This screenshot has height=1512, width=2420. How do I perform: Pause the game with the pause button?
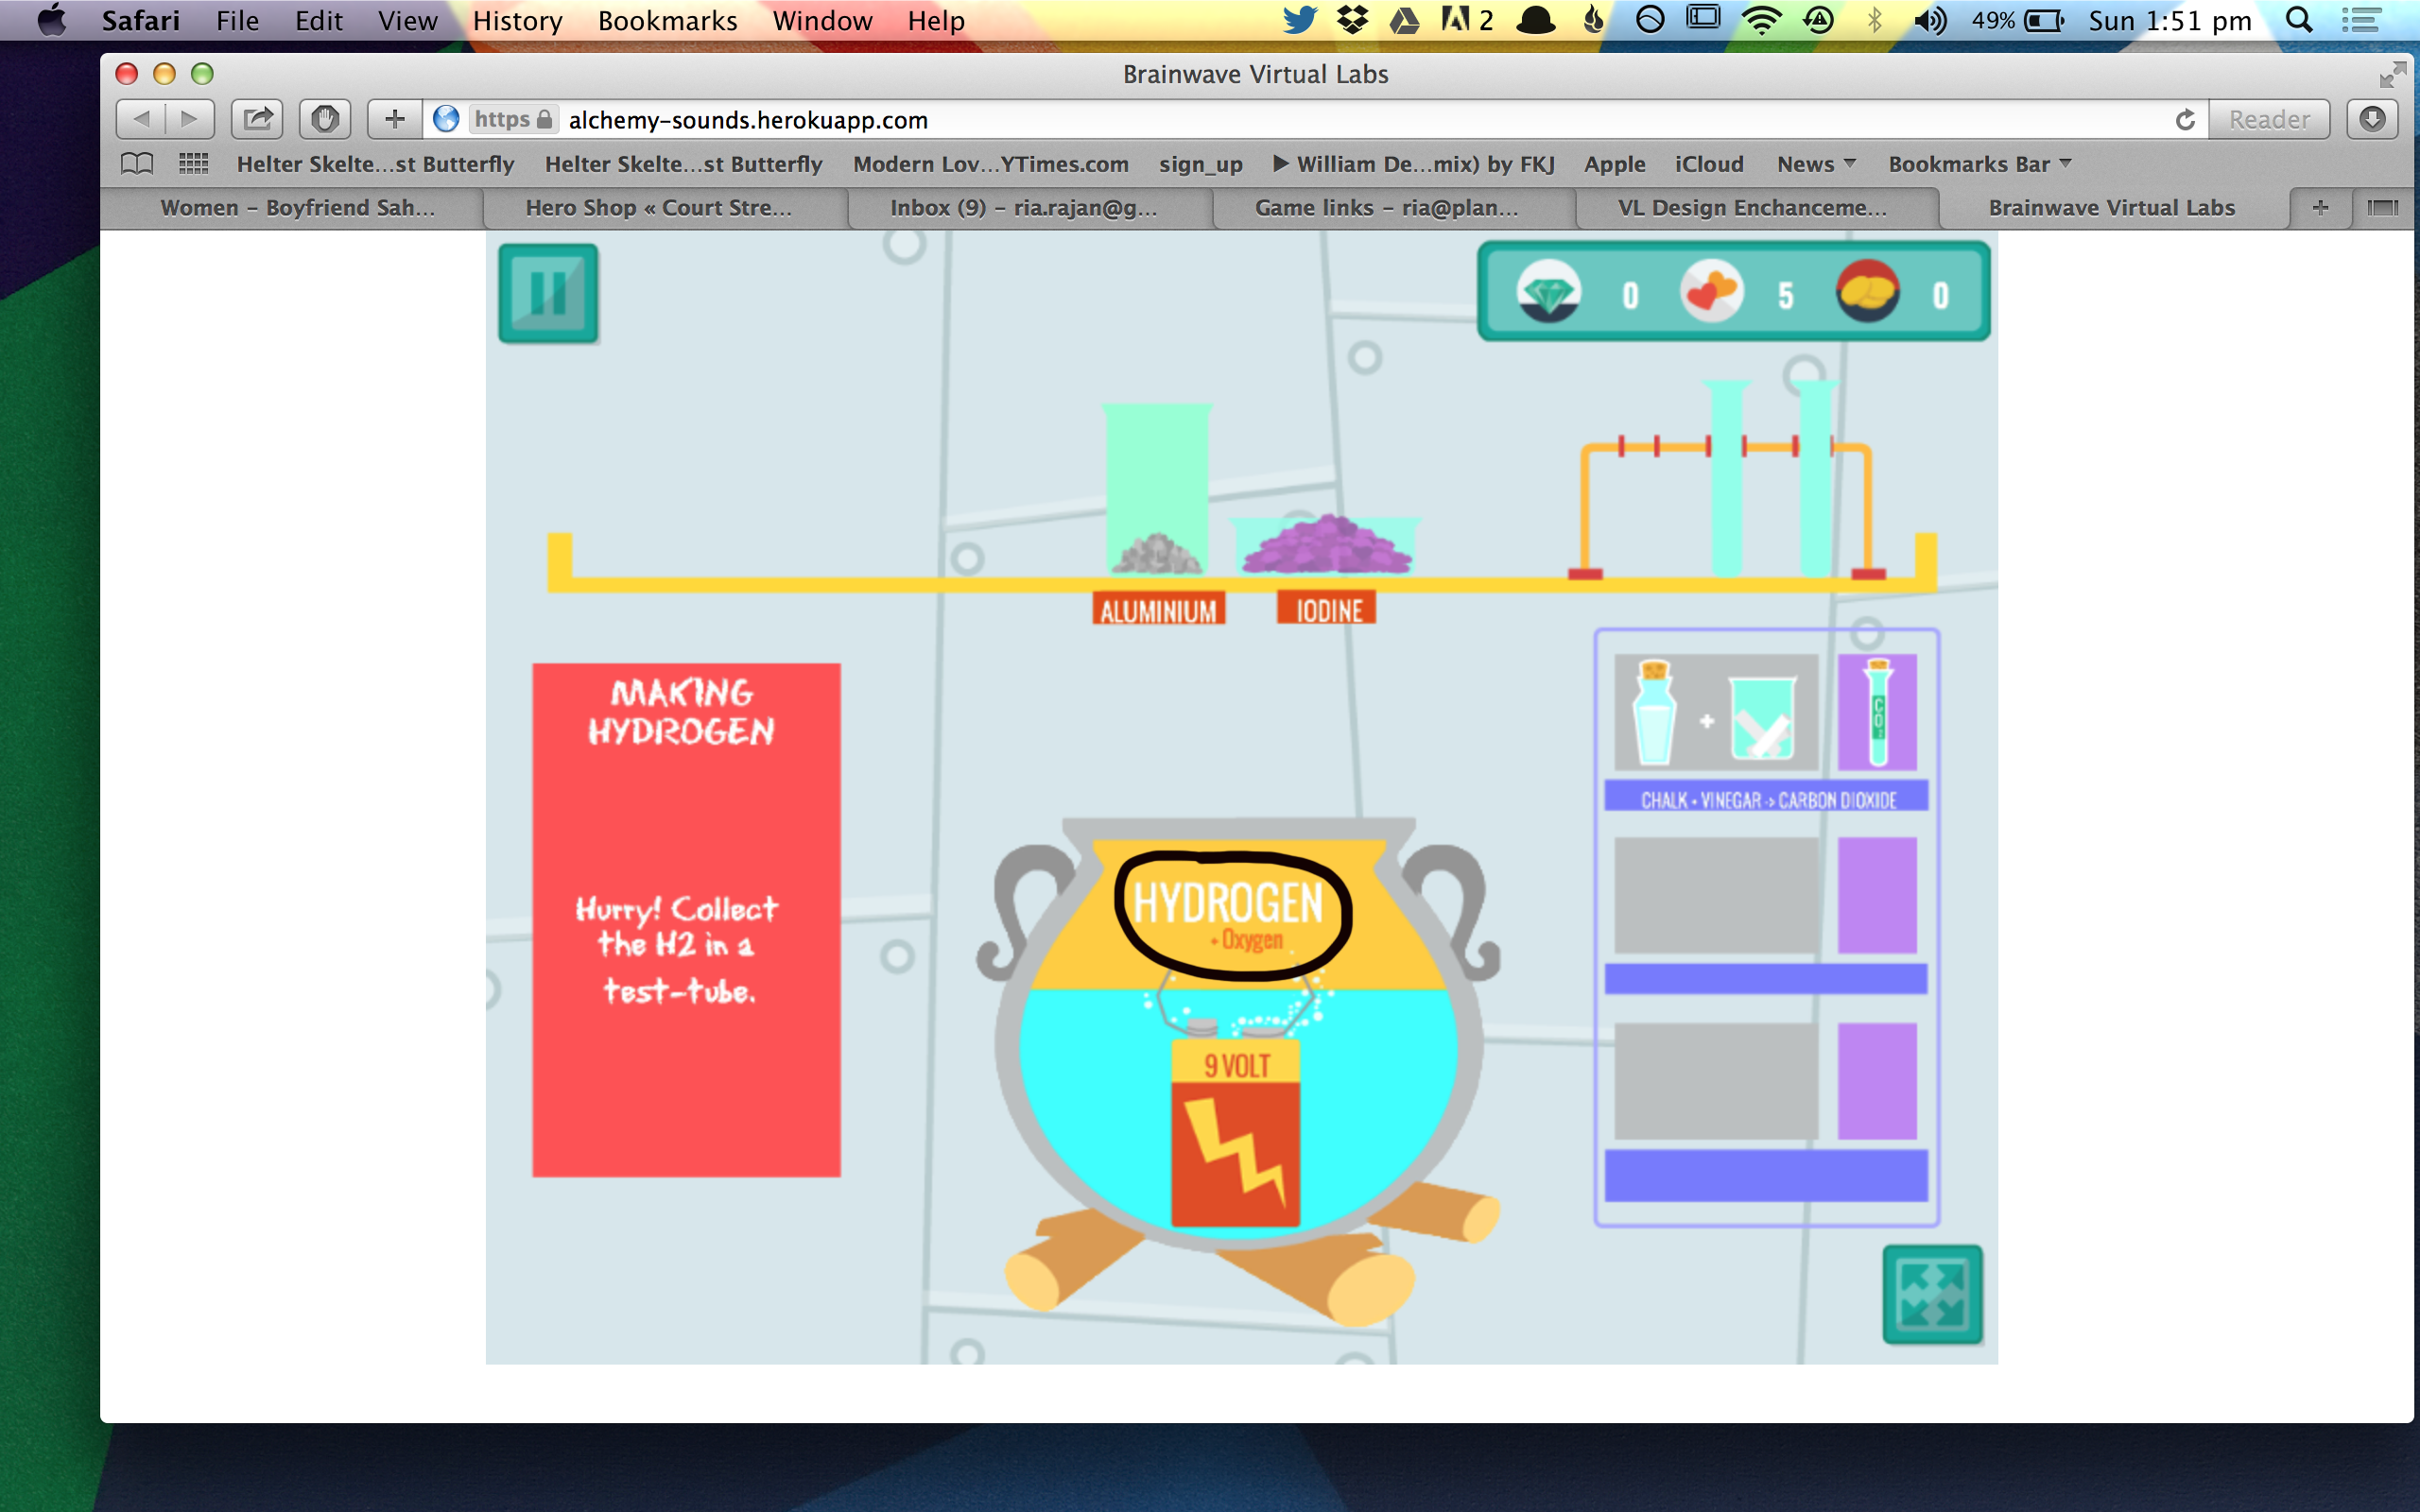[548, 293]
